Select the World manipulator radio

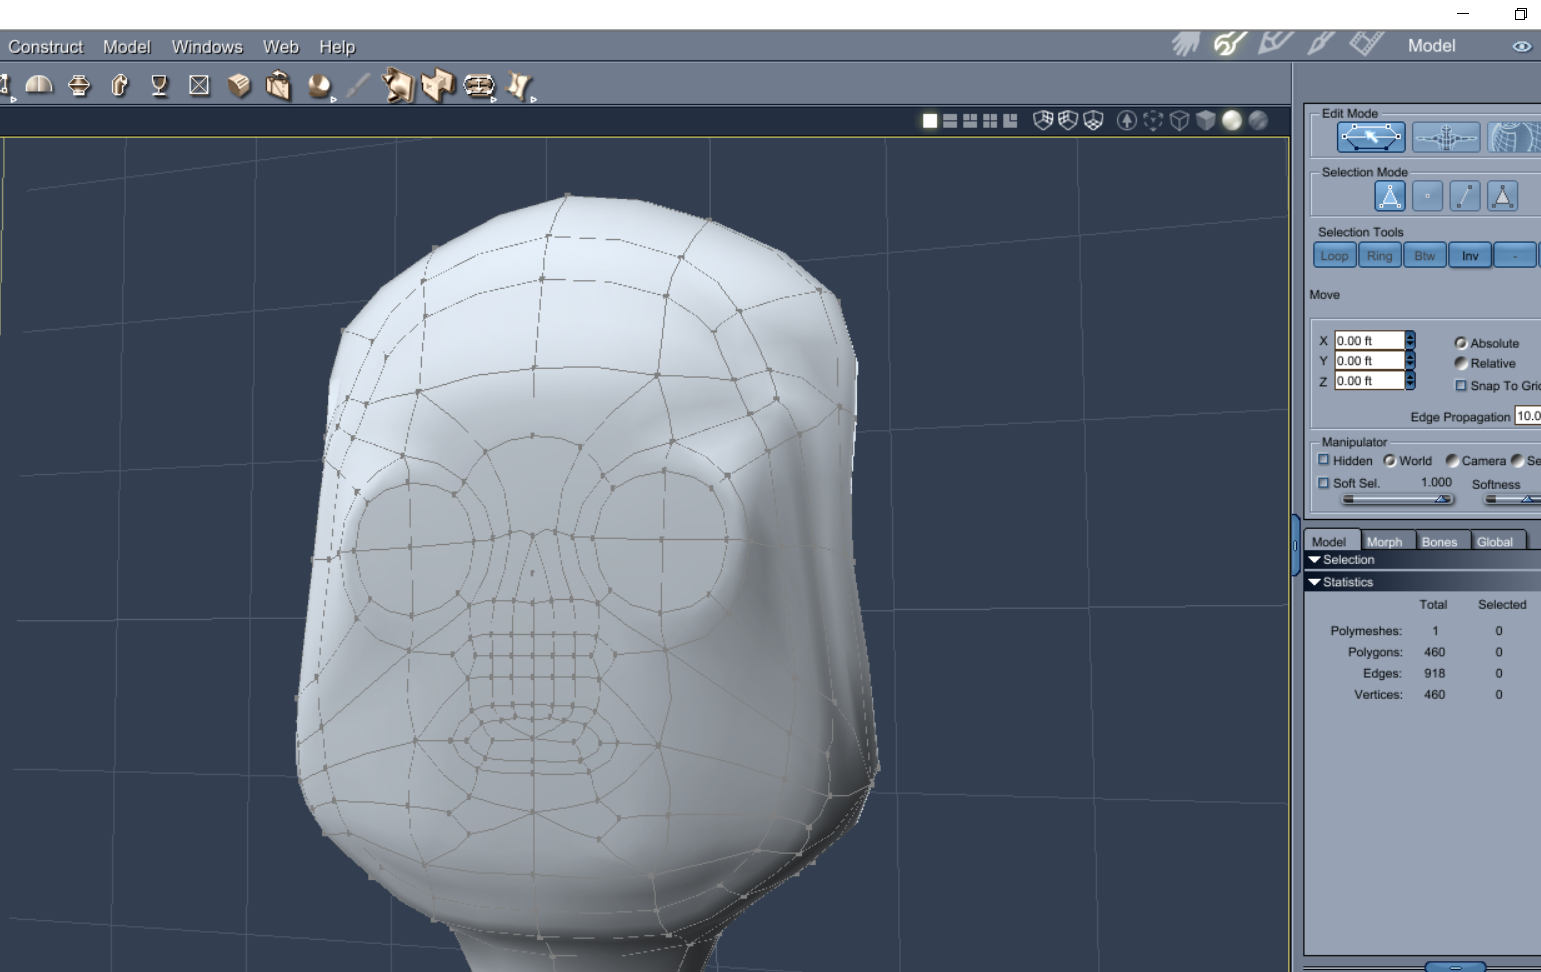coord(1390,461)
